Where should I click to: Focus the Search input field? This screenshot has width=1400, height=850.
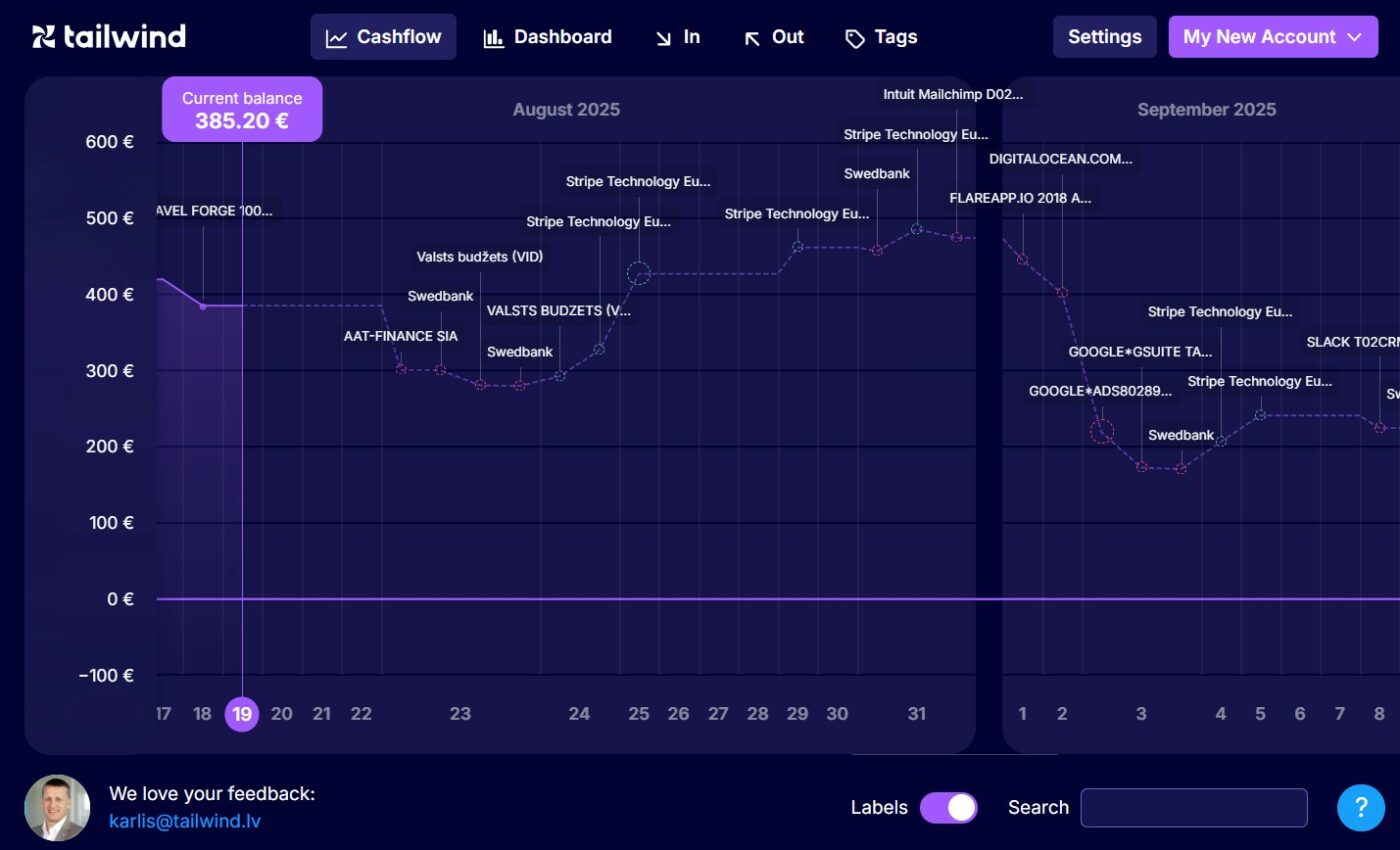click(1194, 808)
